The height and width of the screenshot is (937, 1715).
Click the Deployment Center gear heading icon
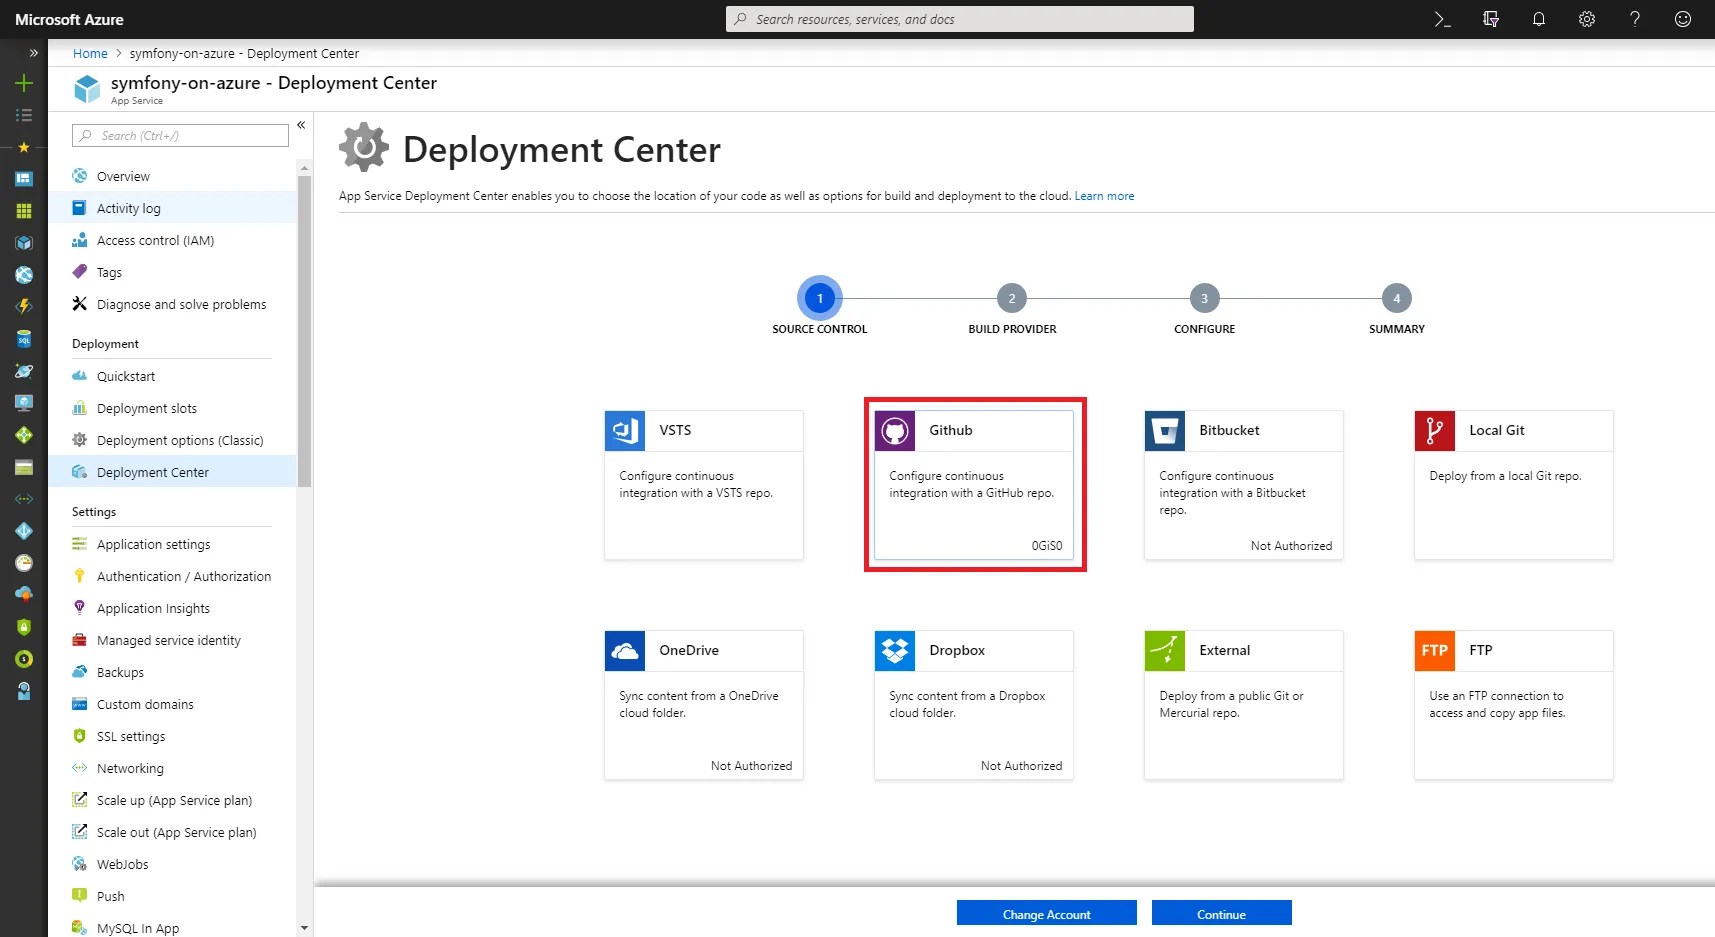[x=364, y=148]
